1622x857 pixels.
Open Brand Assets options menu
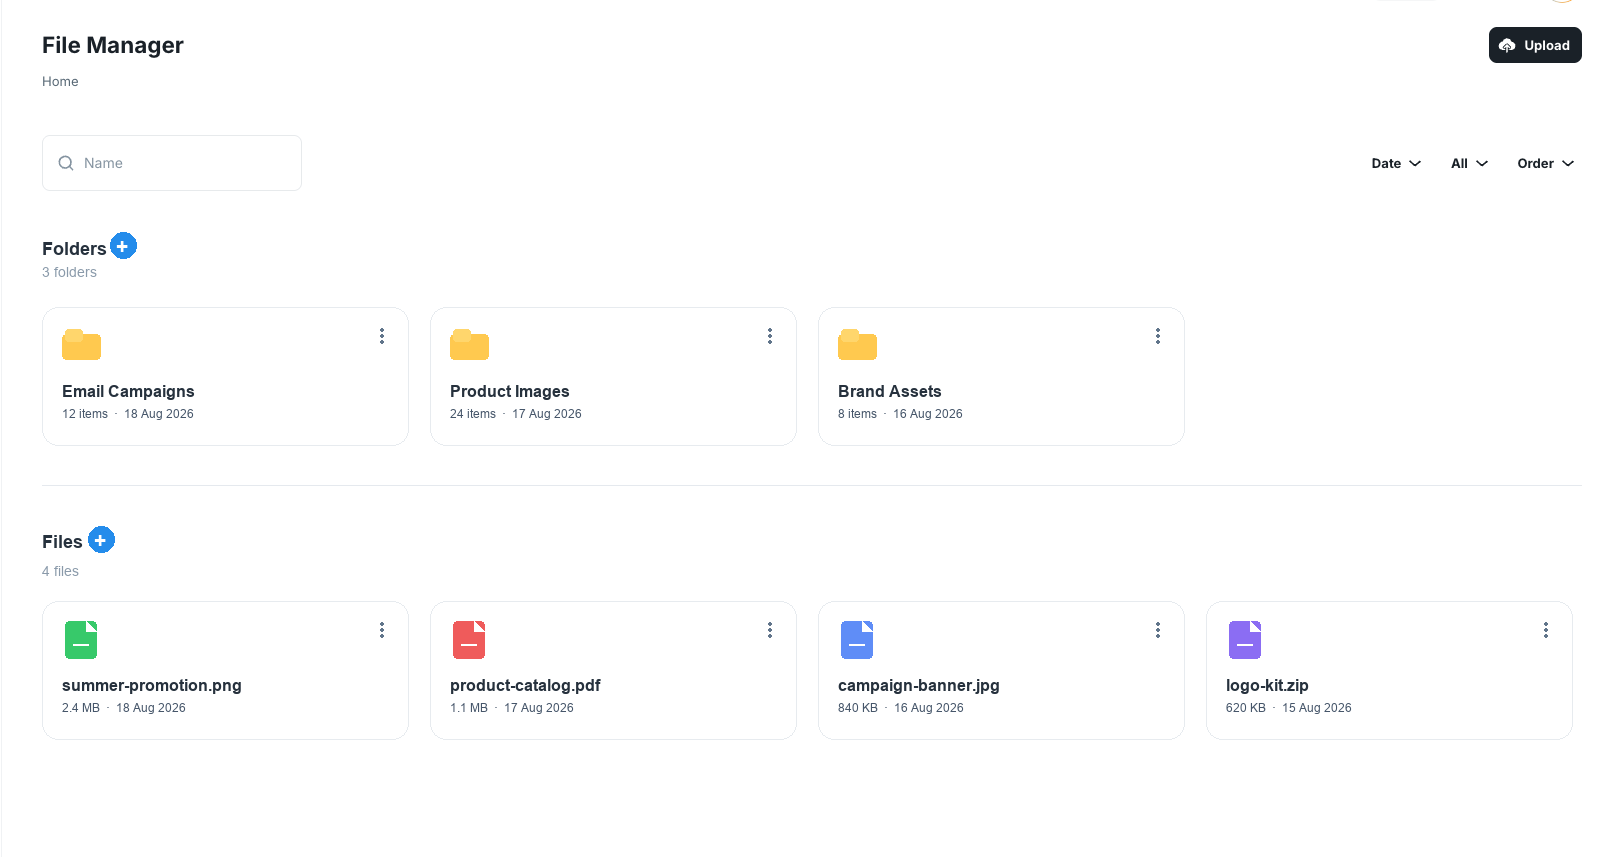(1158, 336)
